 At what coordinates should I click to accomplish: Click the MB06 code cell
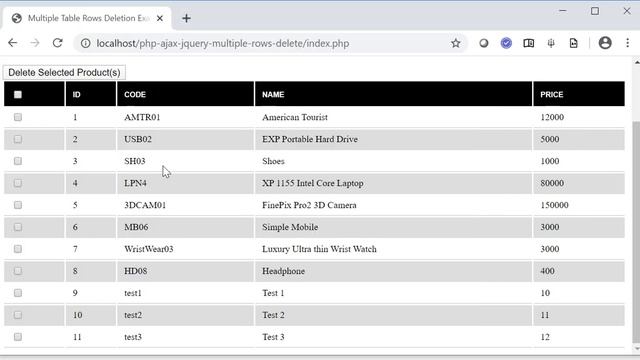[x=185, y=227]
